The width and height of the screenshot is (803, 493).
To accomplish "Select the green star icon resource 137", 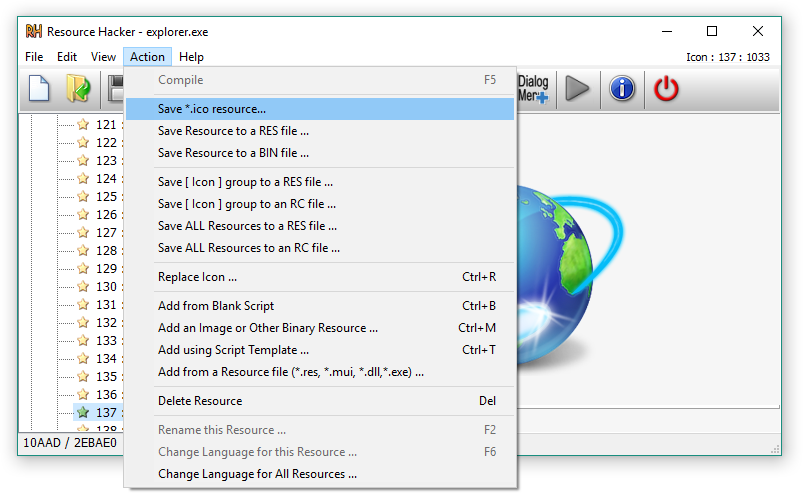I will (x=84, y=412).
